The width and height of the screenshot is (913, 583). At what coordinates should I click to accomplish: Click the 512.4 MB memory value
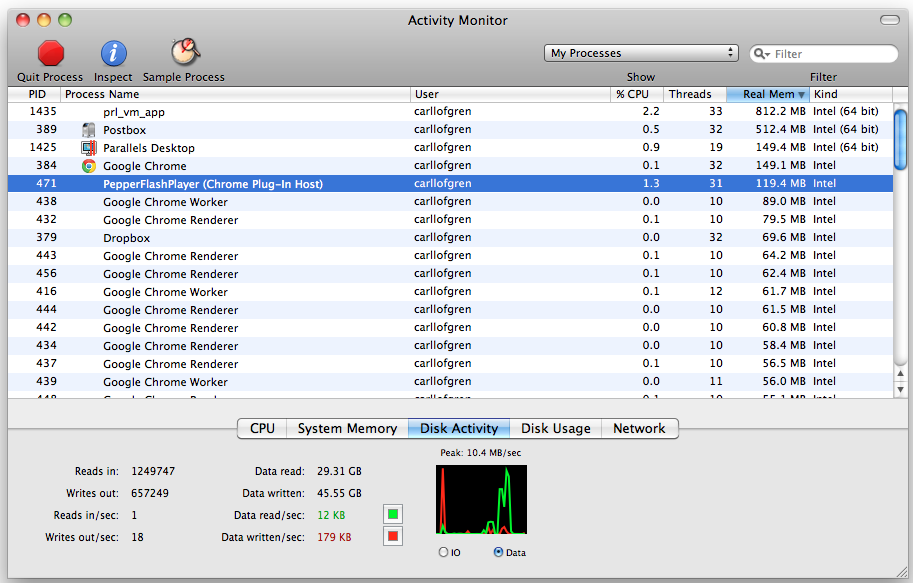click(781, 129)
